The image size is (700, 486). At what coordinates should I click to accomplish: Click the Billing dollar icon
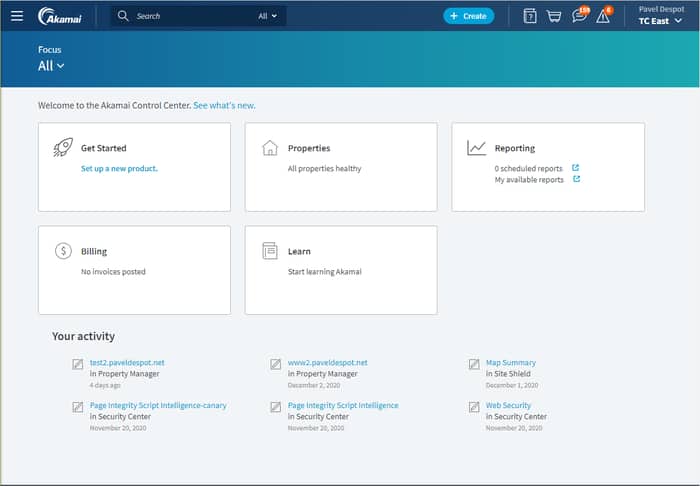pyautogui.click(x=63, y=251)
